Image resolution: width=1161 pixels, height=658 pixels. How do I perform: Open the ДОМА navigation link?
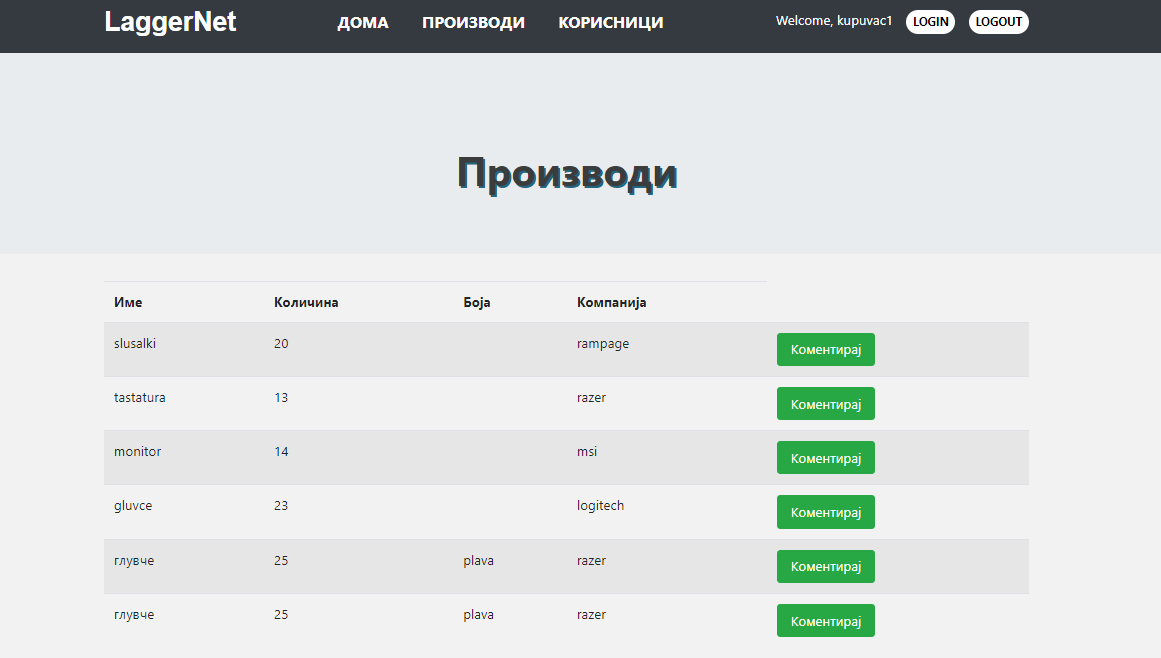pyautogui.click(x=362, y=23)
